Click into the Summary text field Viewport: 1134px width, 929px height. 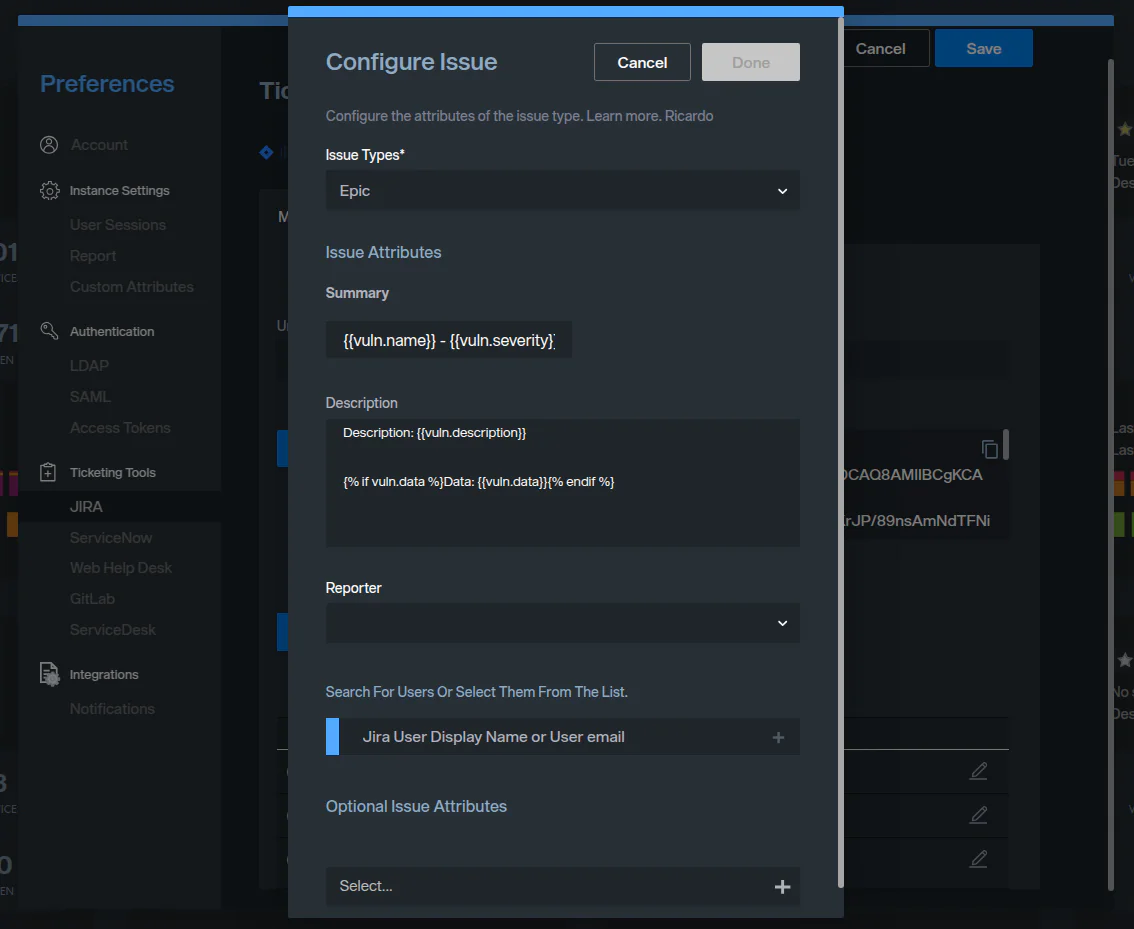pyautogui.click(x=448, y=341)
